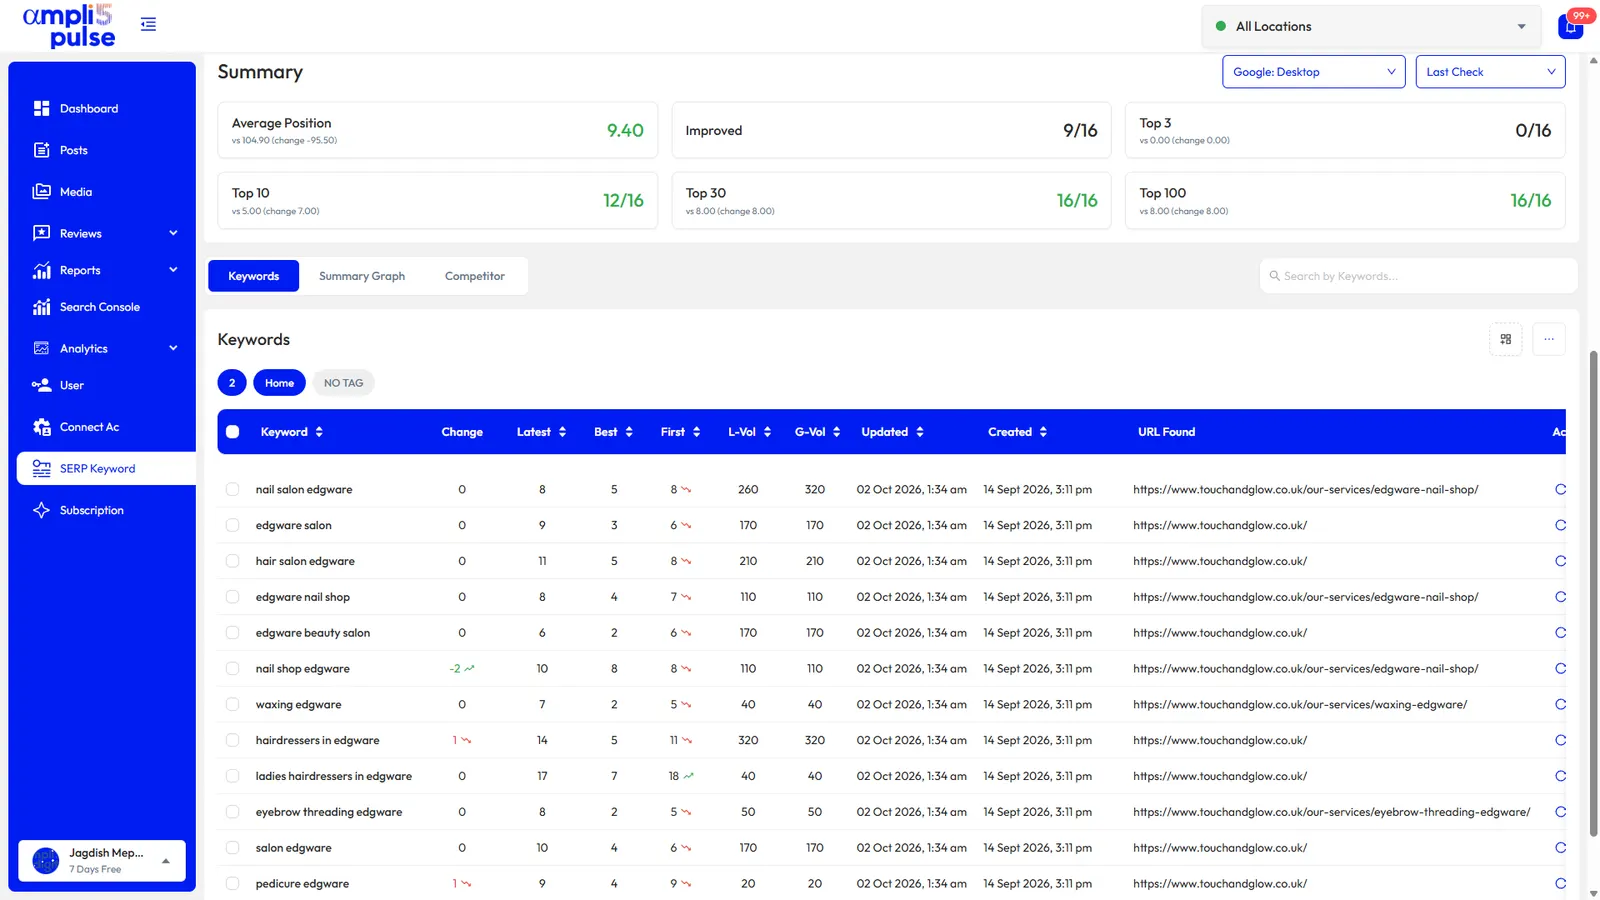This screenshot has width=1600, height=900.
Task: Collapse sidebar with the menu toggle icon
Action: click(x=148, y=24)
